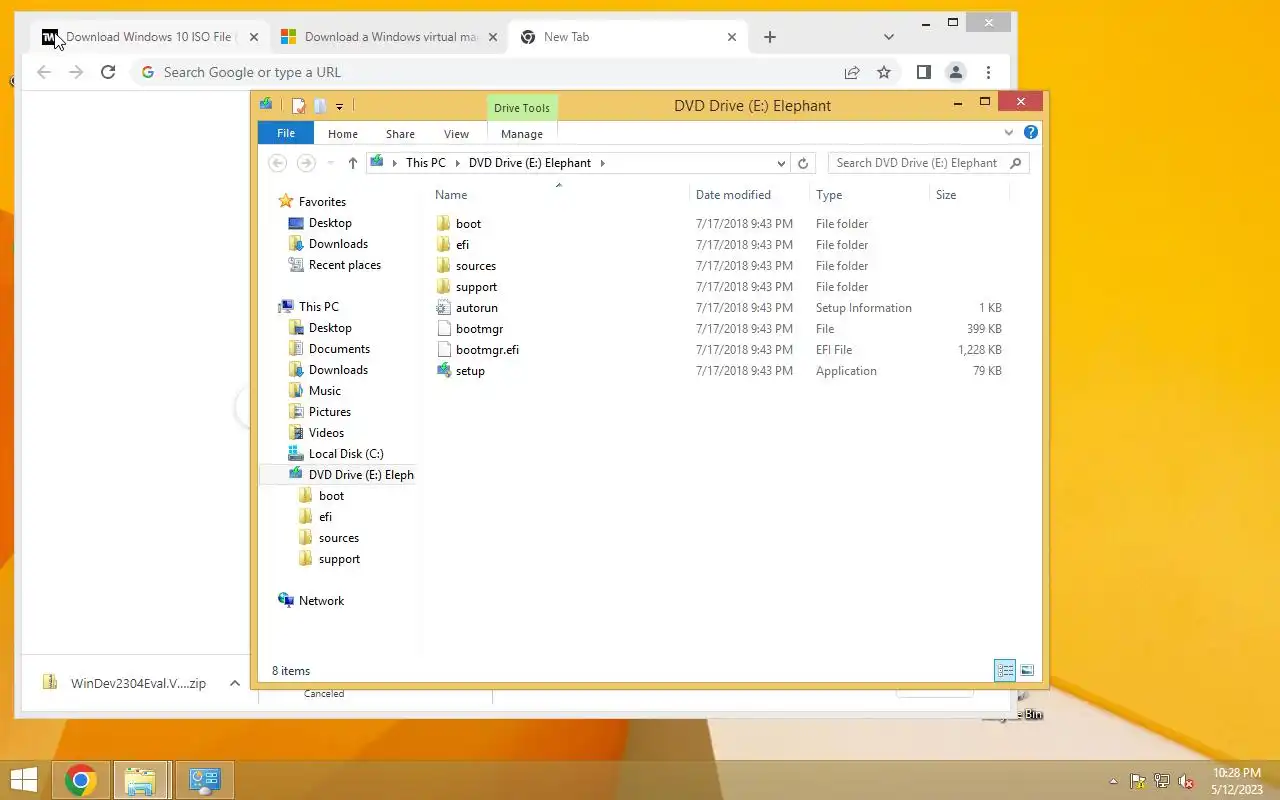Select the setup application
1280x800 pixels.
470,371
